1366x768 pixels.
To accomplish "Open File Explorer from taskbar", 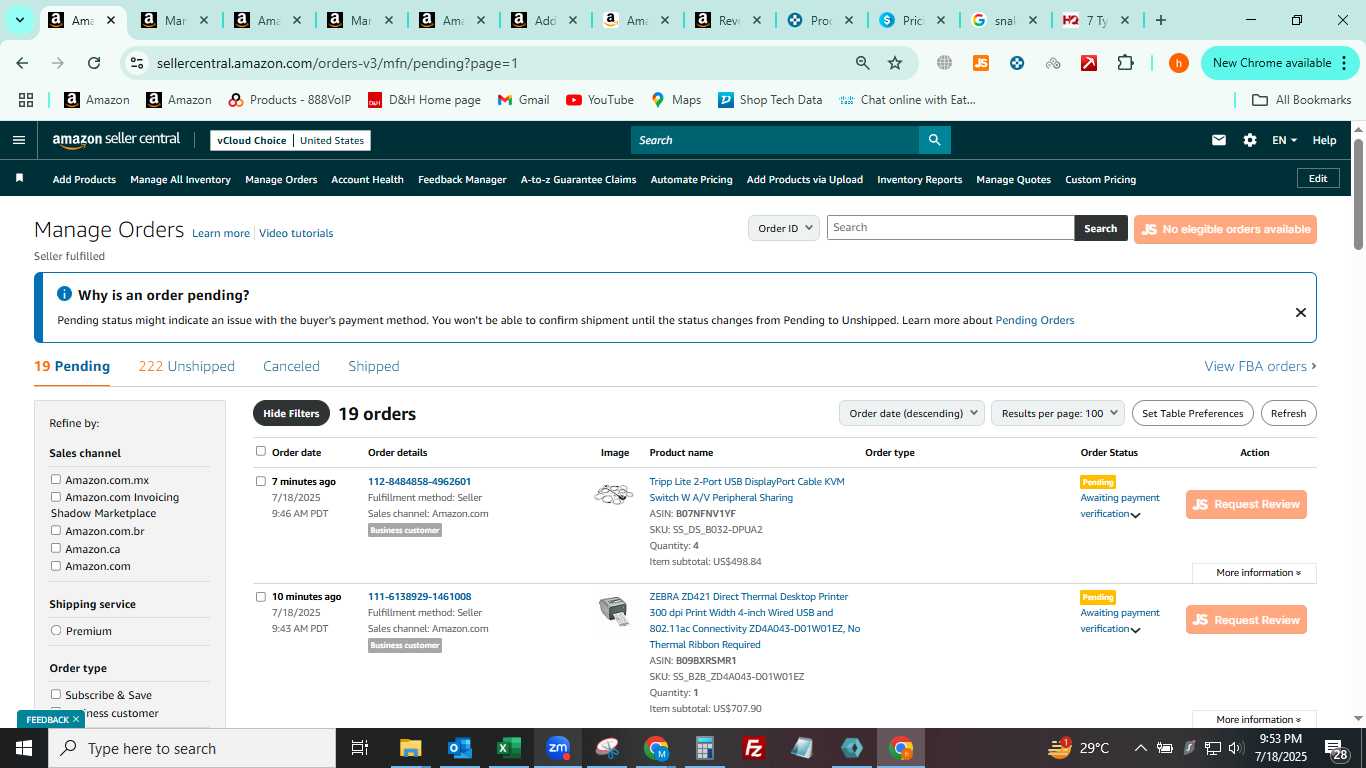I will (410, 748).
